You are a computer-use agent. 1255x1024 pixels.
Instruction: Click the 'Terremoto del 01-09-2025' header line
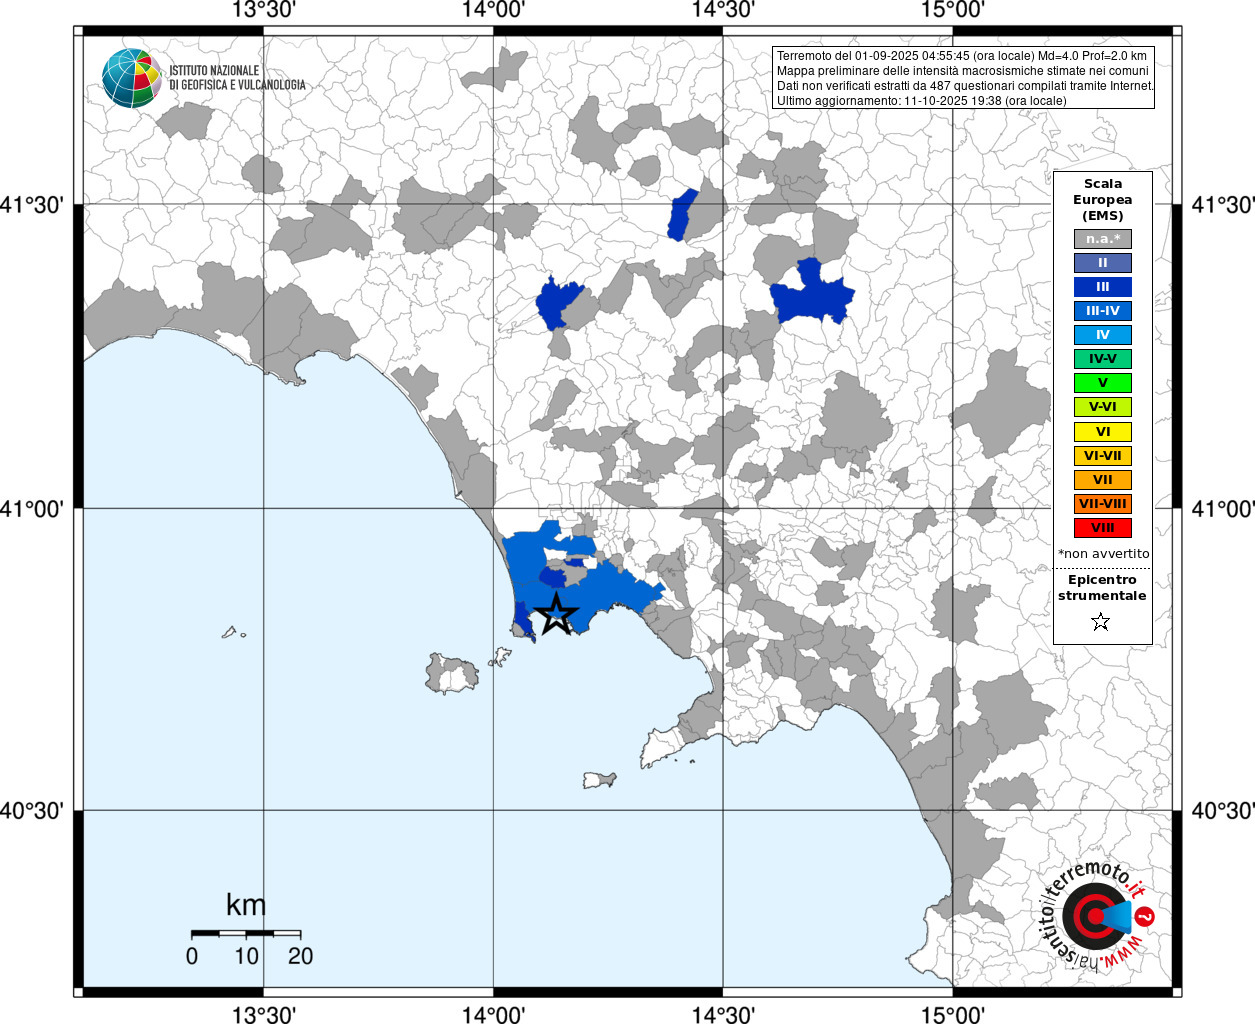click(x=962, y=56)
